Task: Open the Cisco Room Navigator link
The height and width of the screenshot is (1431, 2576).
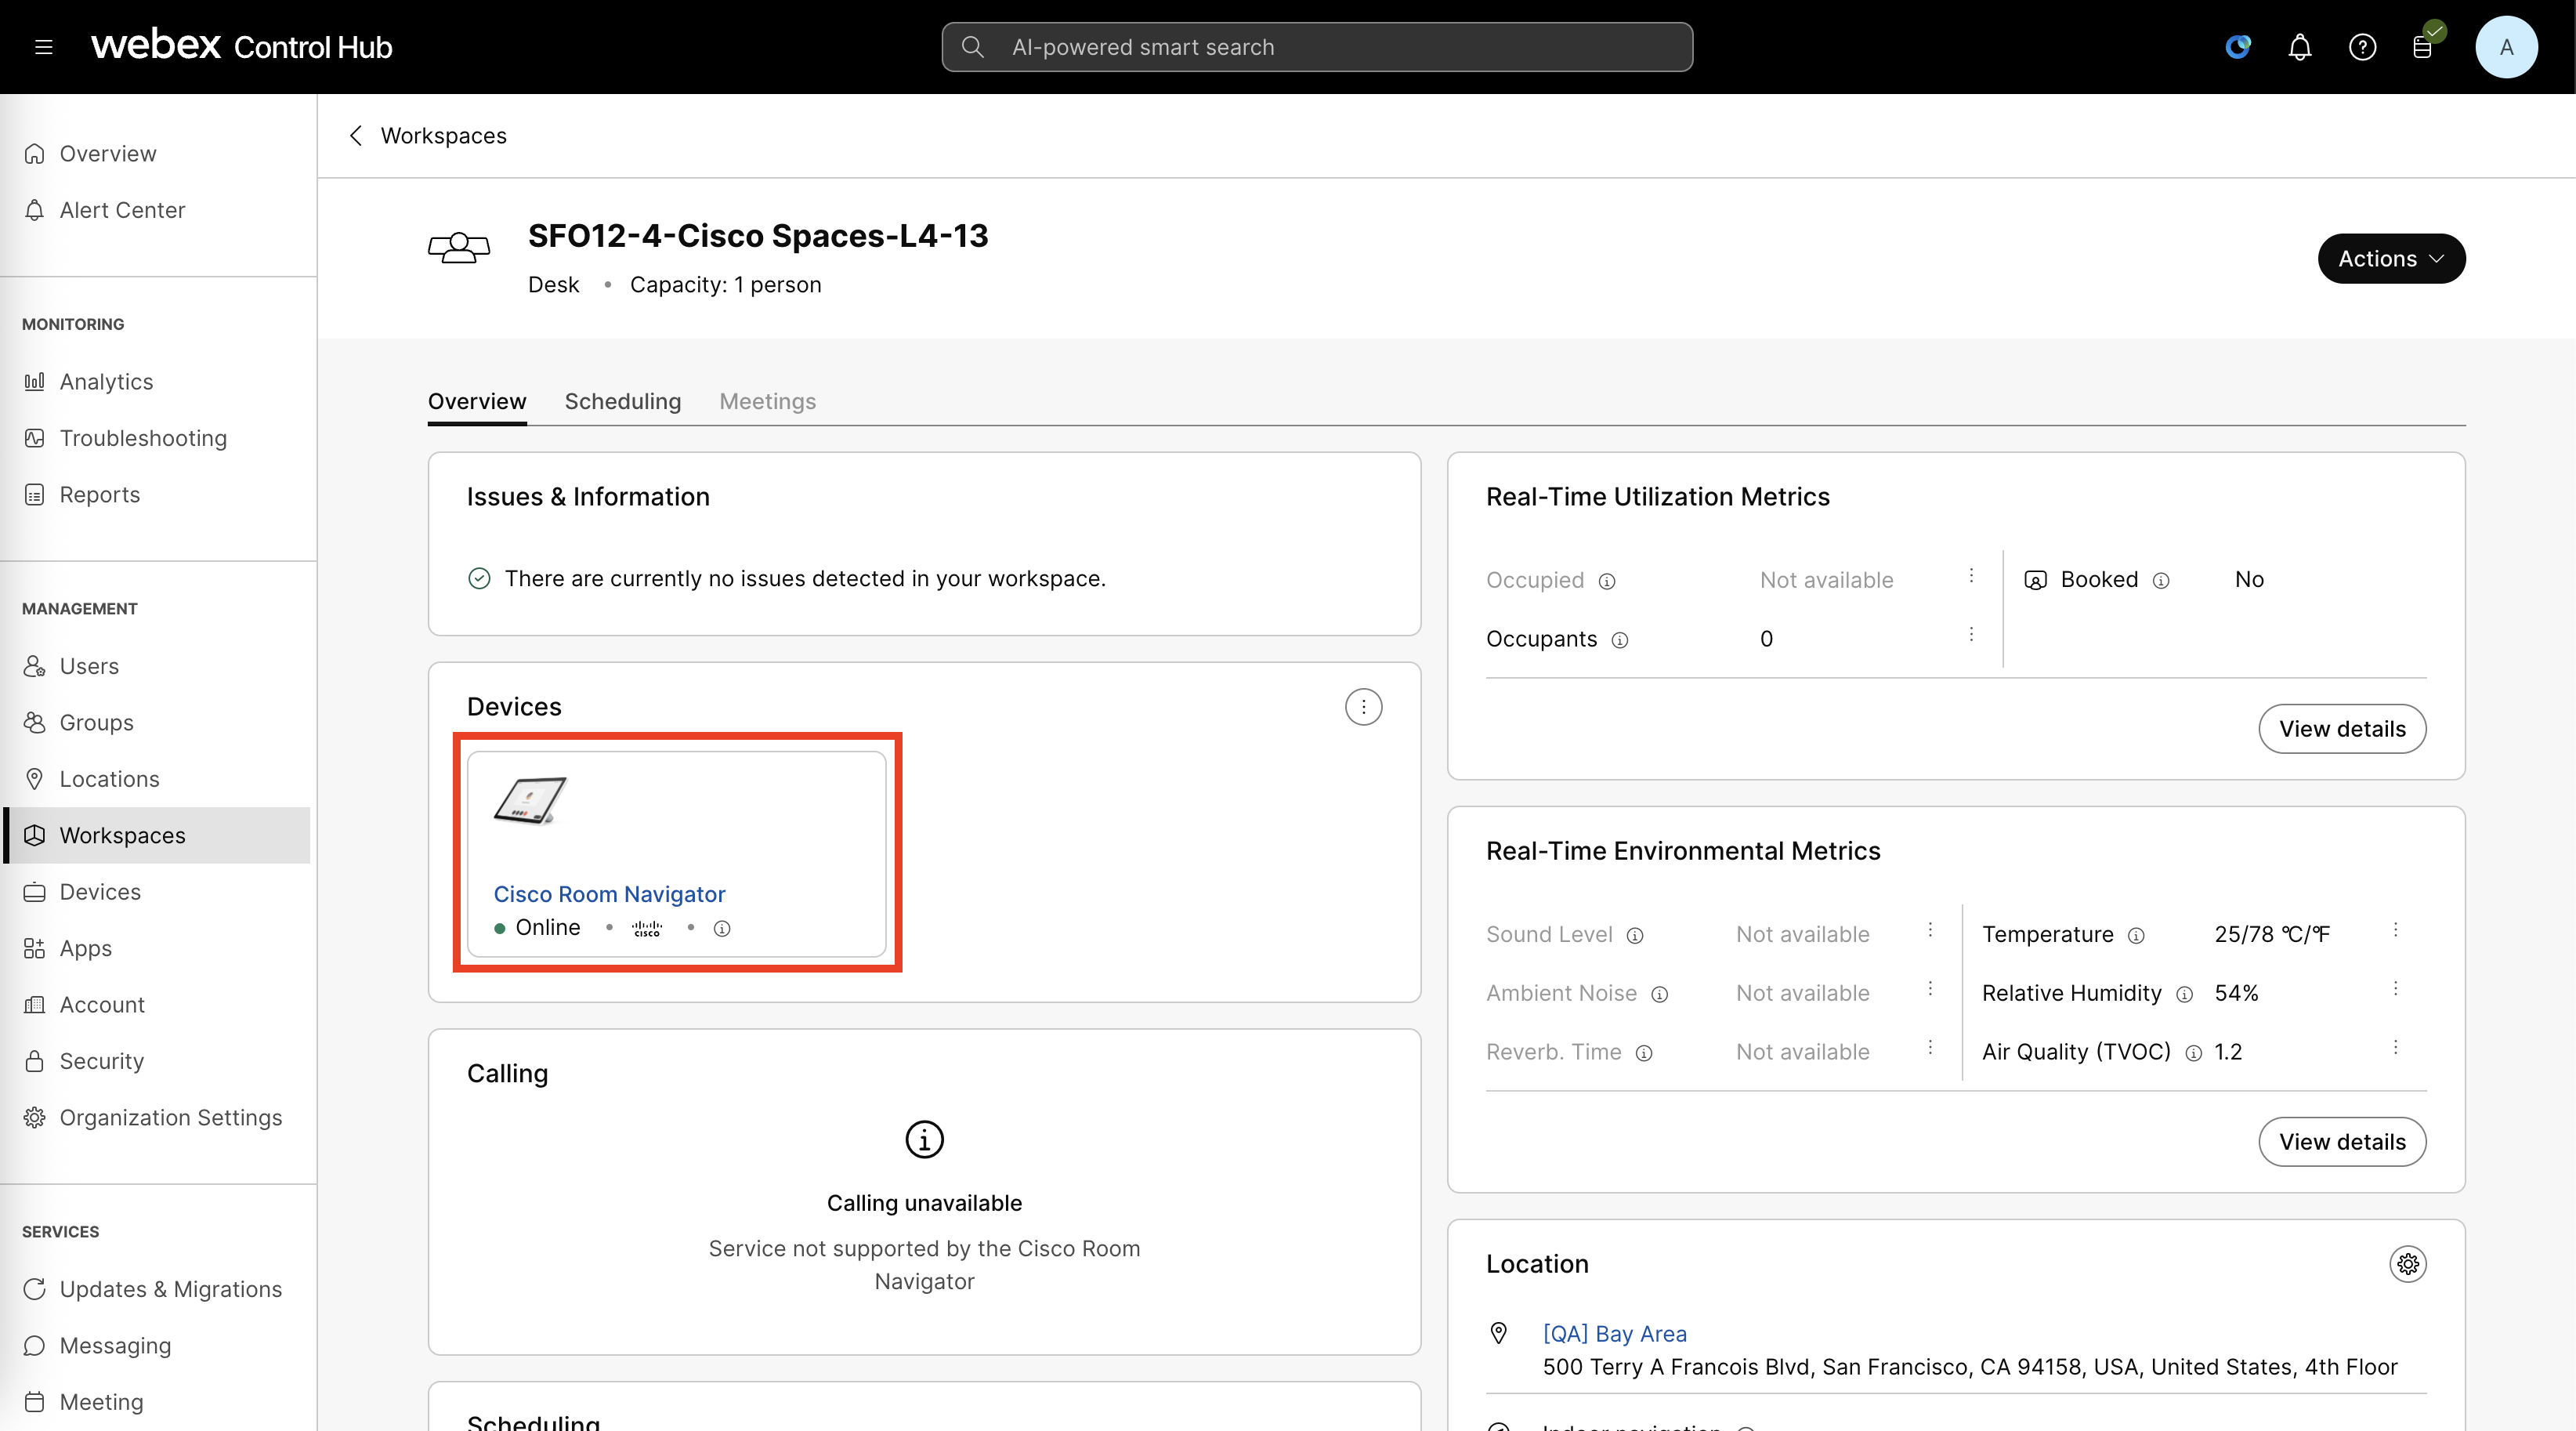Action: click(x=609, y=894)
